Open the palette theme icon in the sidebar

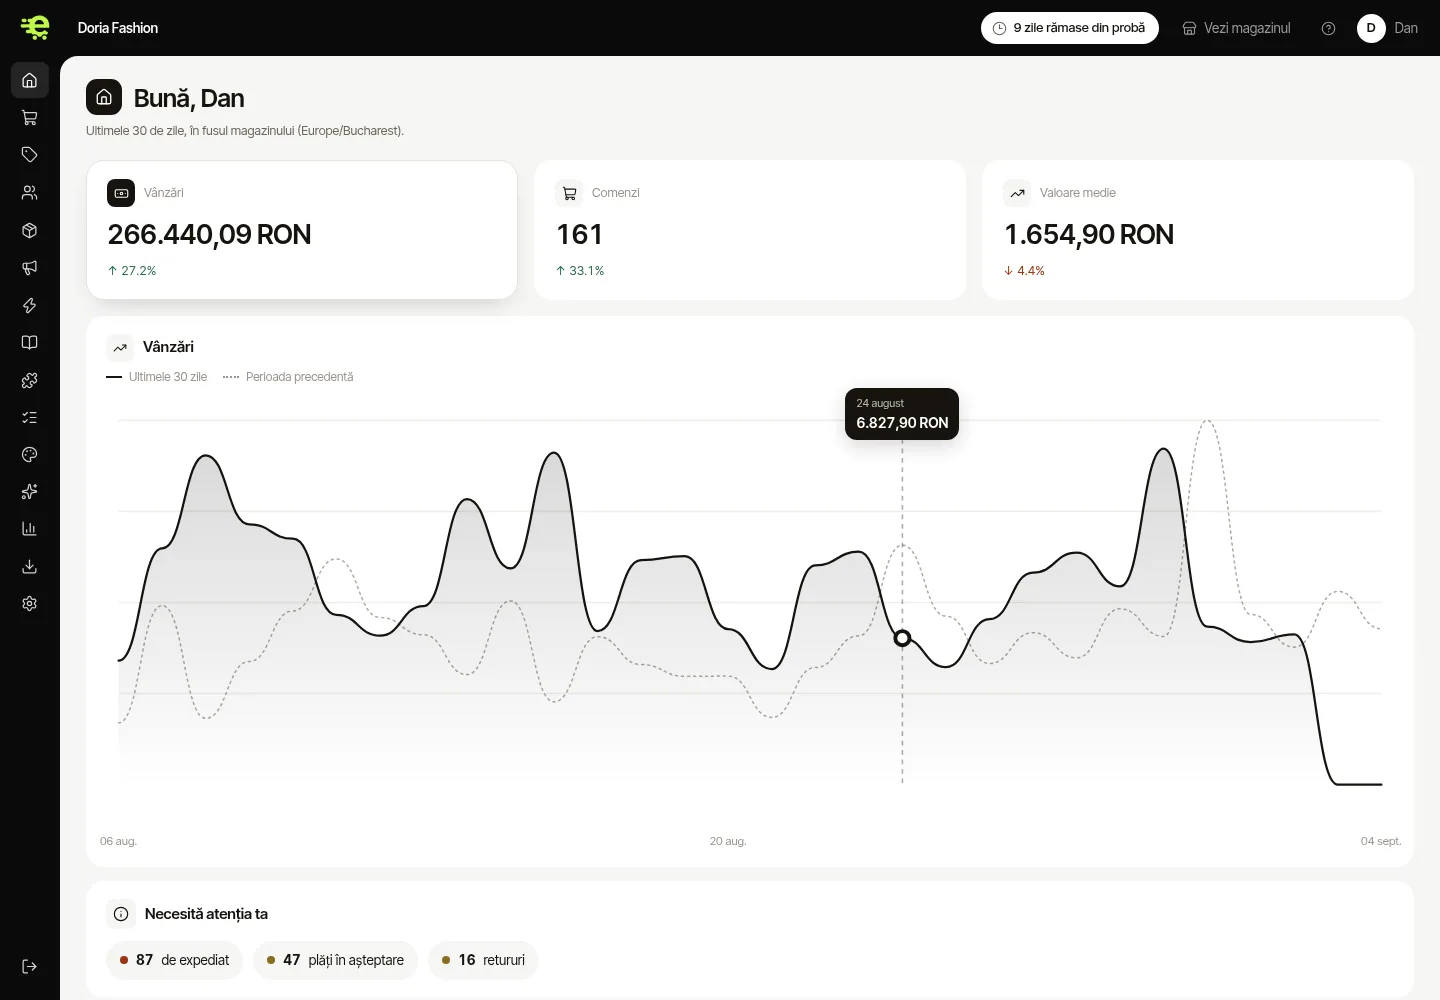pyautogui.click(x=30, y=455)
